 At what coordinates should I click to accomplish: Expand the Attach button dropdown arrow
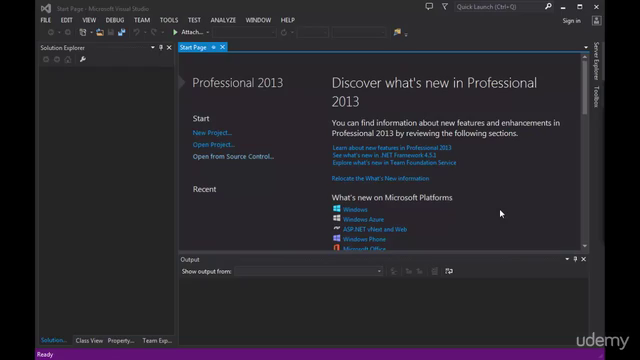pos(208,32)
